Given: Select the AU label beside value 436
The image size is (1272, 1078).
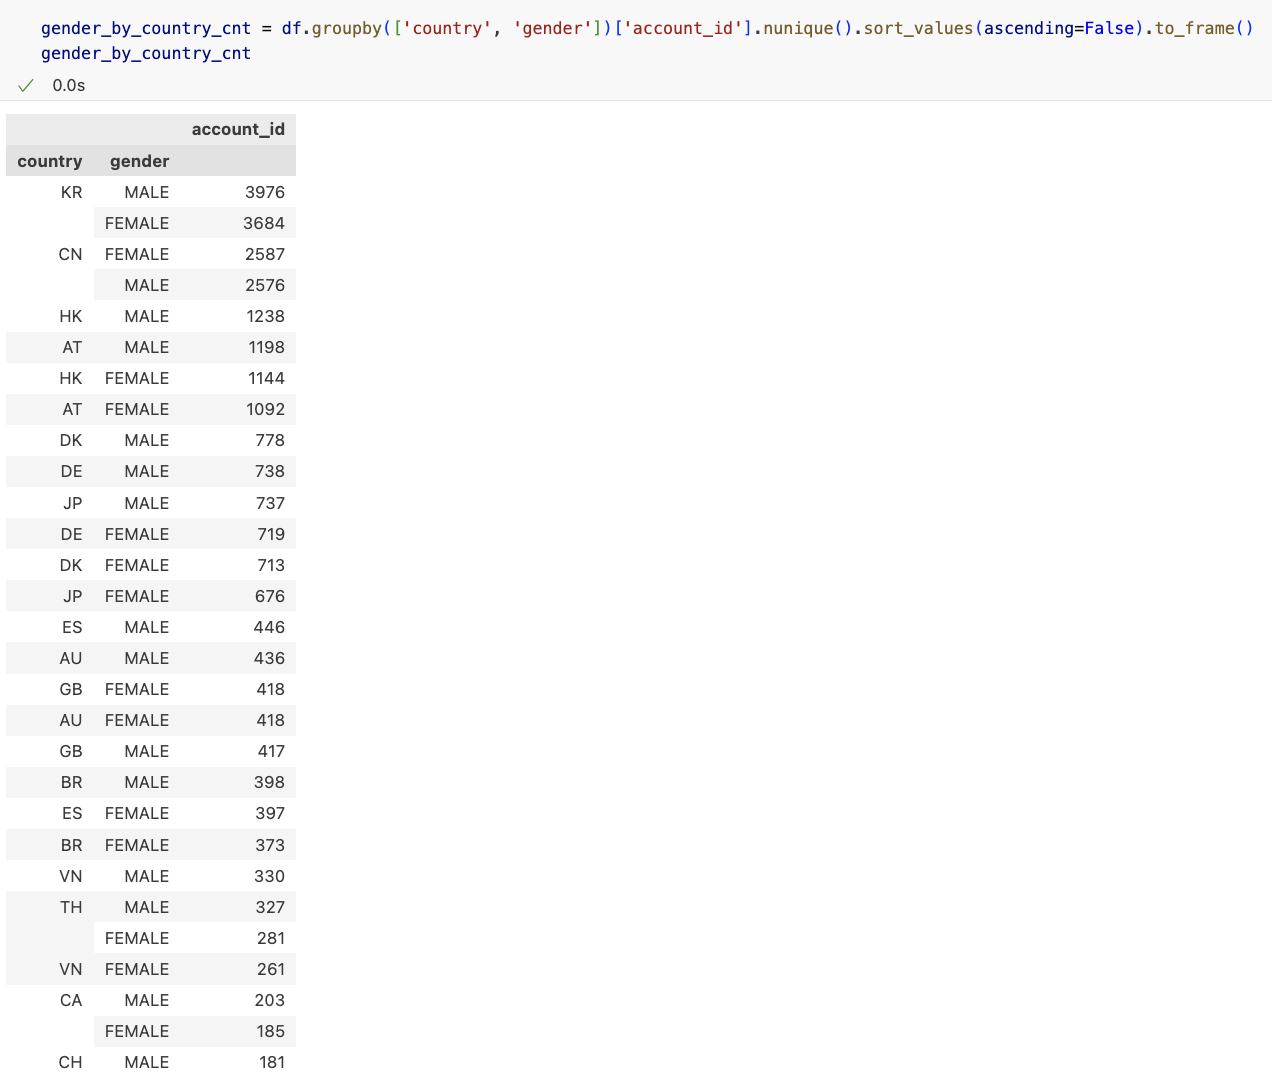Looking at the screenshot, I should click(71, 658).
